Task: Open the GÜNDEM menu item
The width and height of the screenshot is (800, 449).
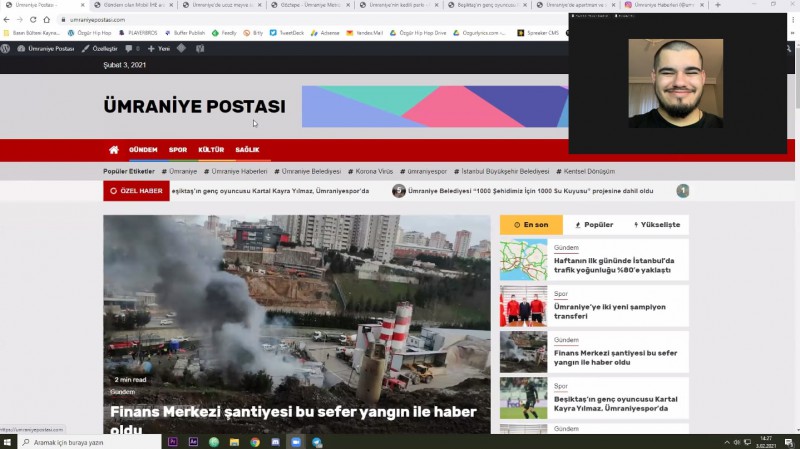Action: (143, 150)
